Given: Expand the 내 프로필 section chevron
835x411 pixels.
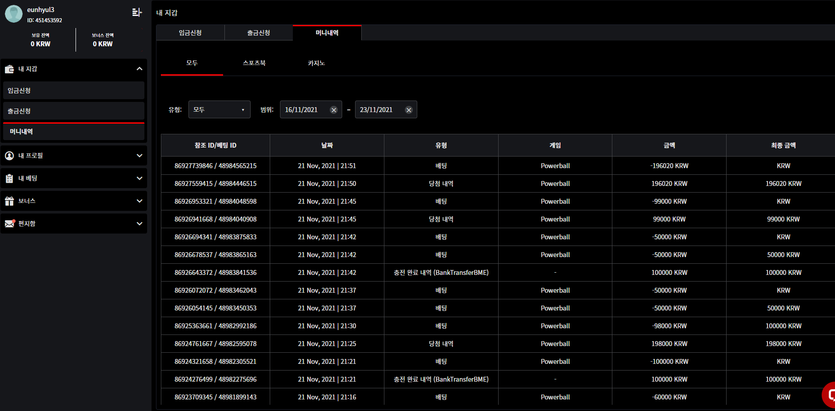Looking at the screenshot, I should [x=140, y=156].
